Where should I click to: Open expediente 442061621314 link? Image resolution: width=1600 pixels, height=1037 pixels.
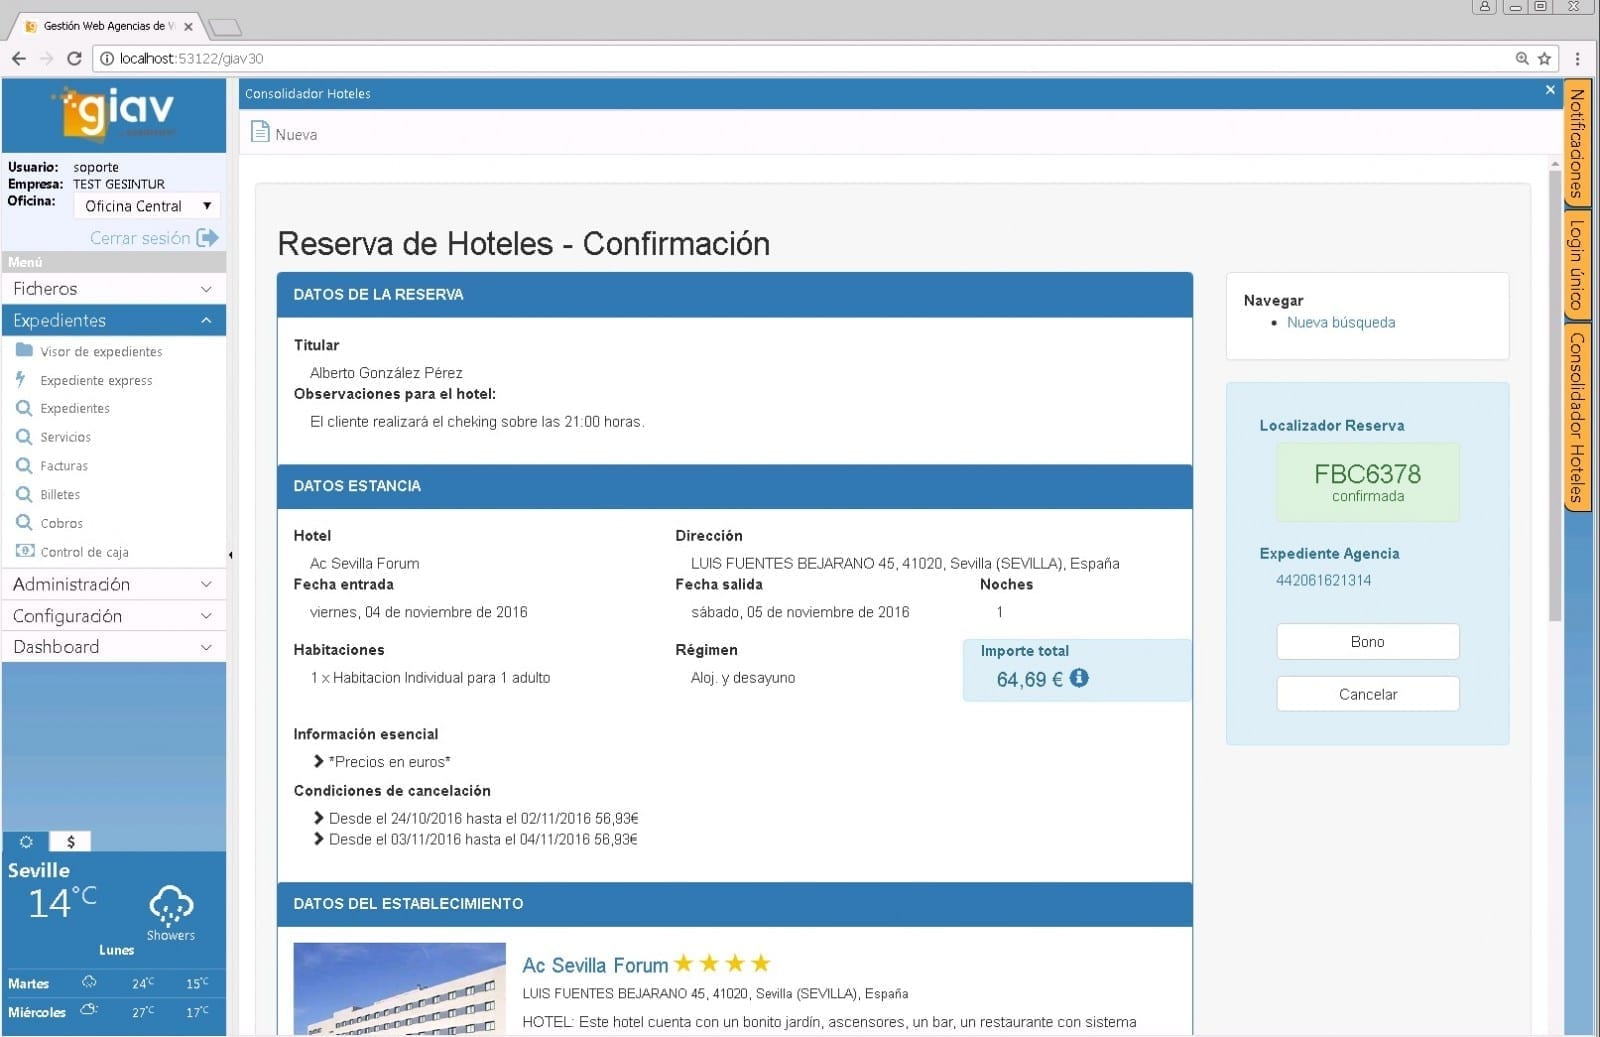1323,580
